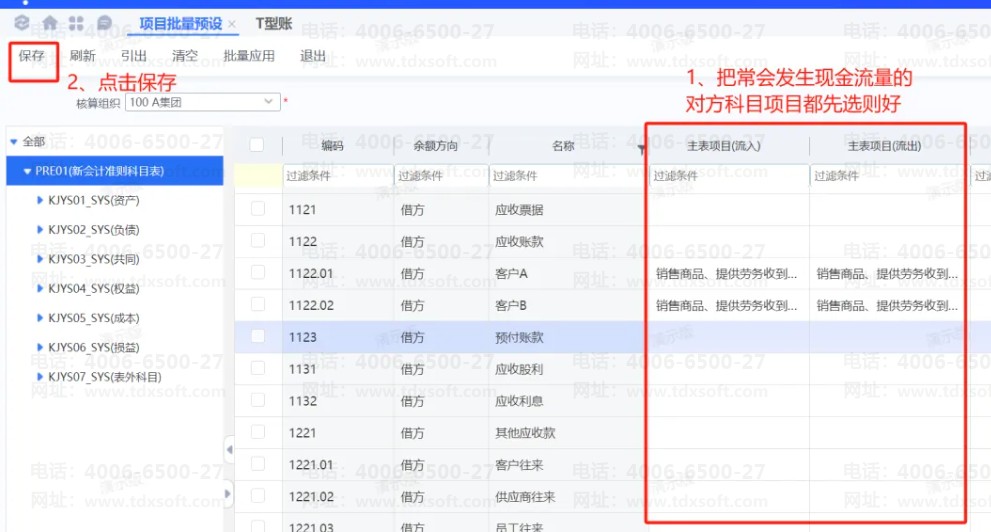The image size is (991, 532).
Task: Tick the select-all header checkbox
Action: click(x=257, y=145)
